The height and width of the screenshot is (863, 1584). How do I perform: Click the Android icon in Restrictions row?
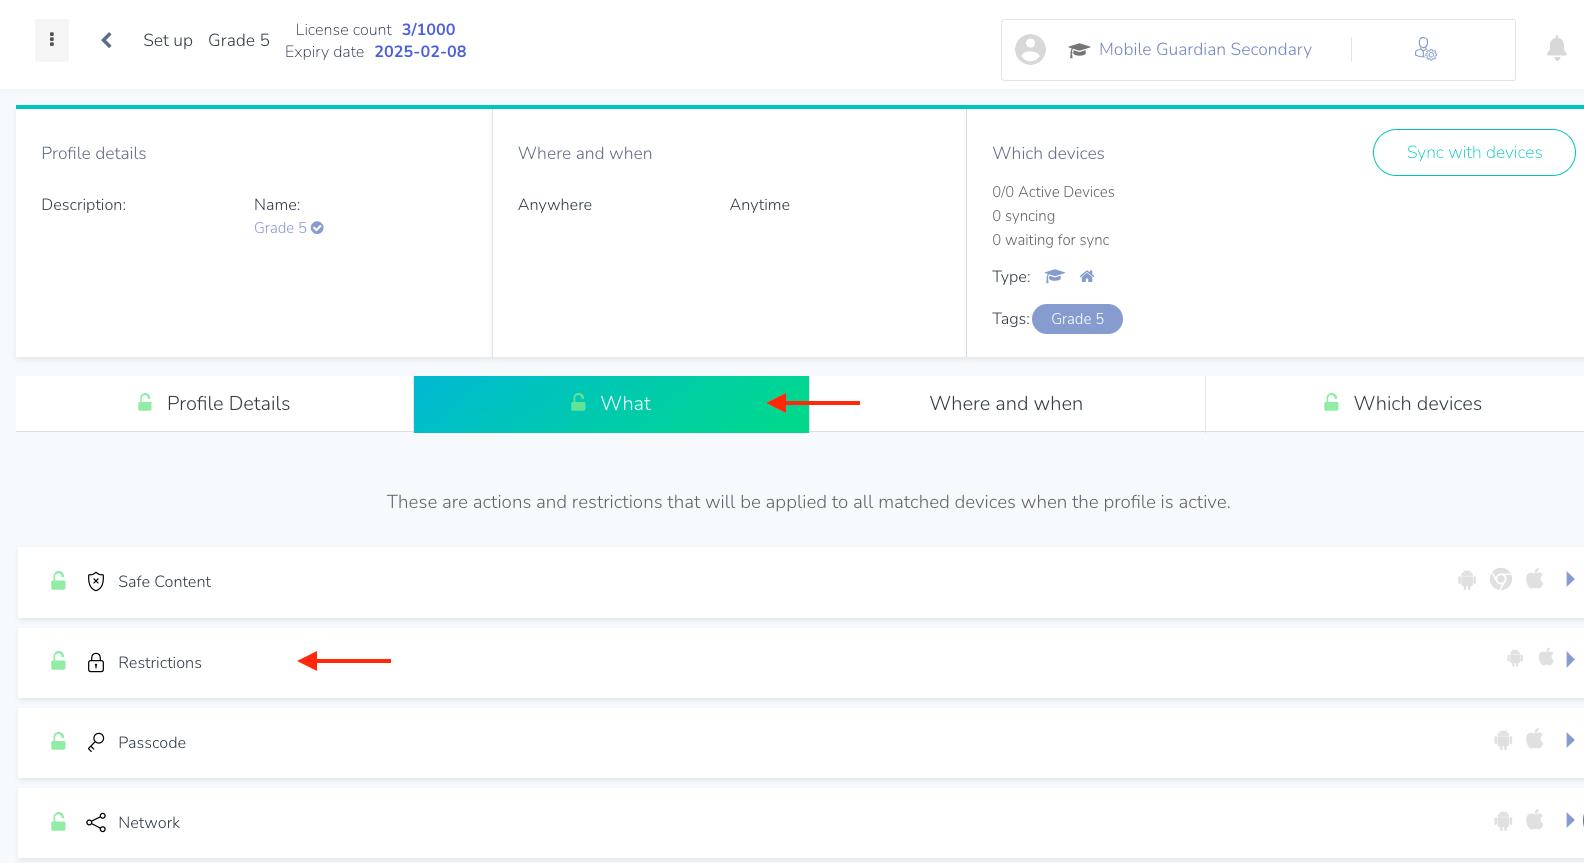pos(1515,658)
